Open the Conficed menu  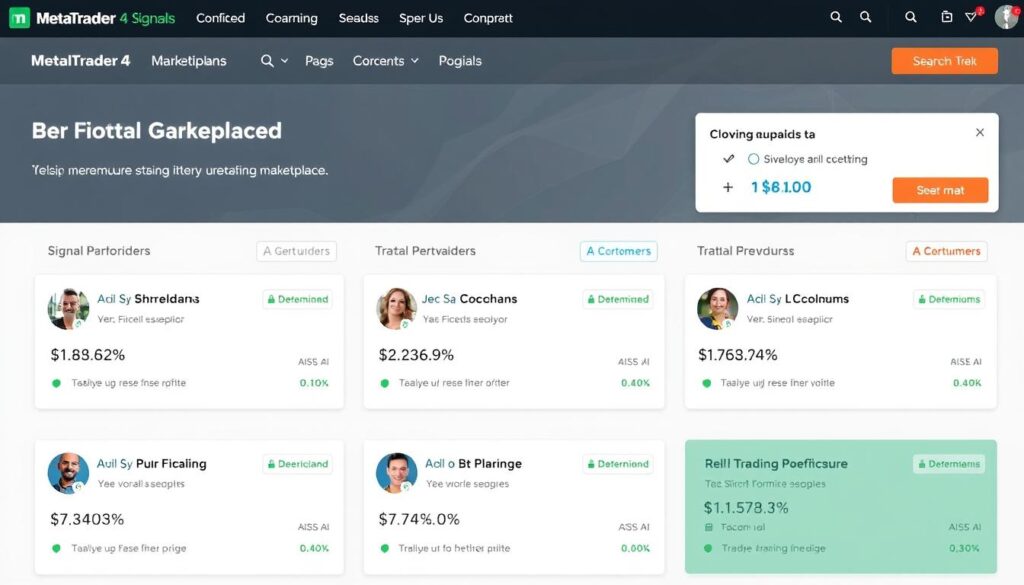pos(221,18)
